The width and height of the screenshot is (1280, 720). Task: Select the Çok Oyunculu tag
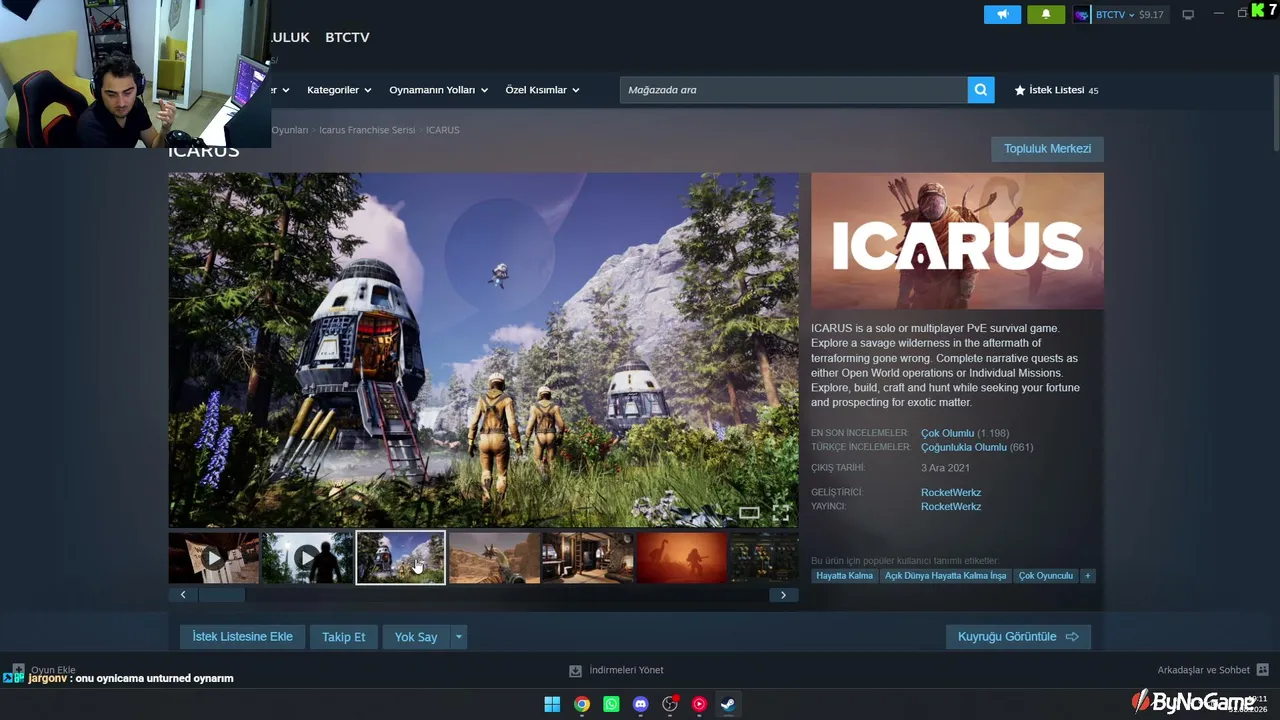tap(1046, 576)
